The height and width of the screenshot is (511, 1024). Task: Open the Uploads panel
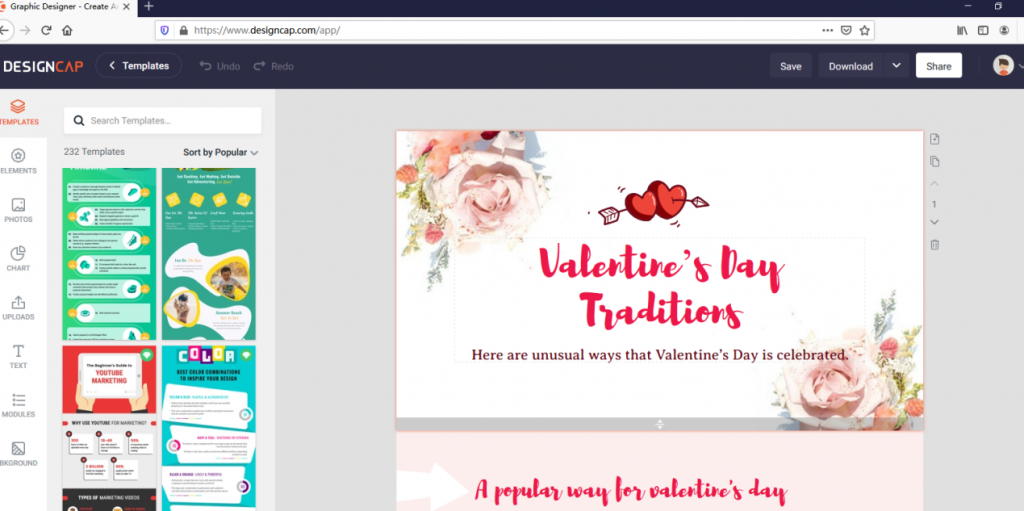pos(18,307)
